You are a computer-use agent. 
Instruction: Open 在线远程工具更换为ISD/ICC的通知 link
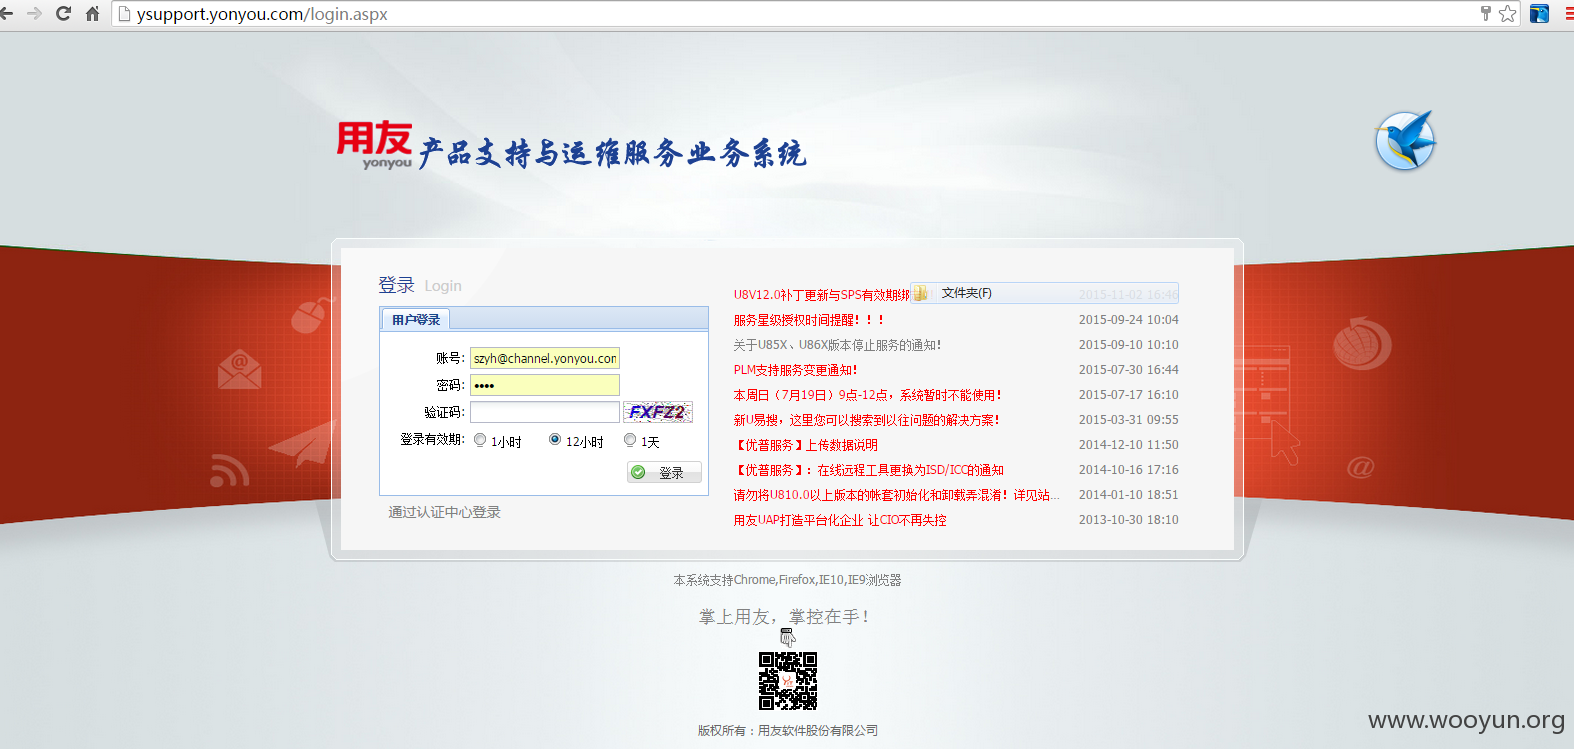coord(869,470)
